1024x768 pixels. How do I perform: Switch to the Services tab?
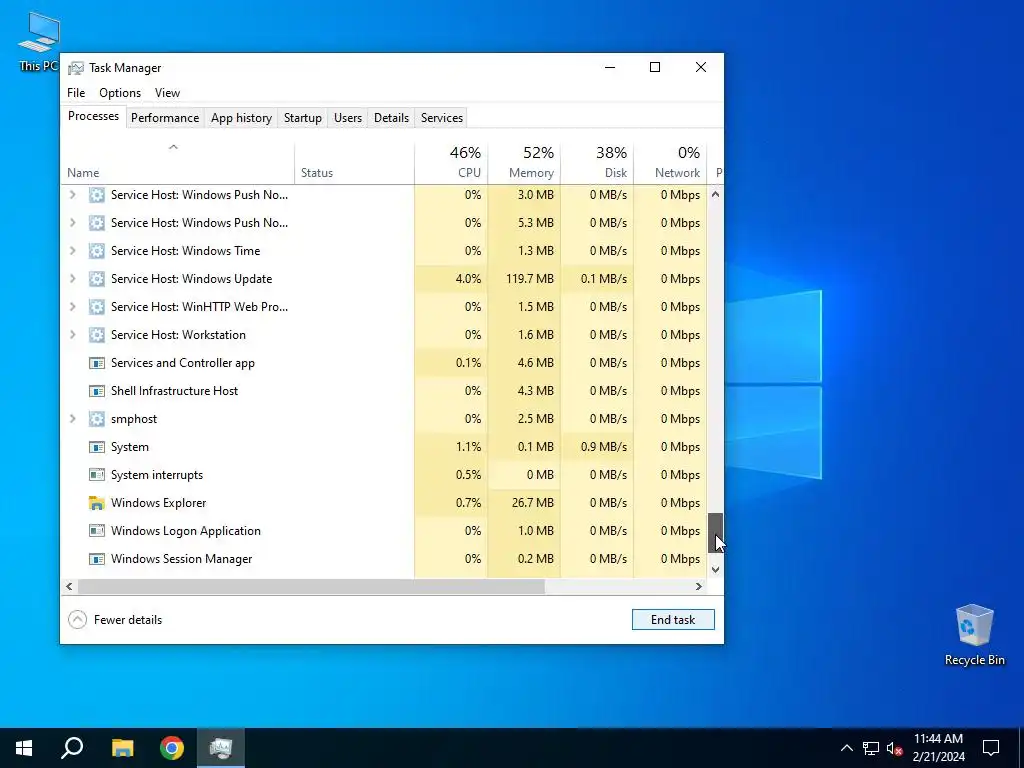tap(441, 118)
